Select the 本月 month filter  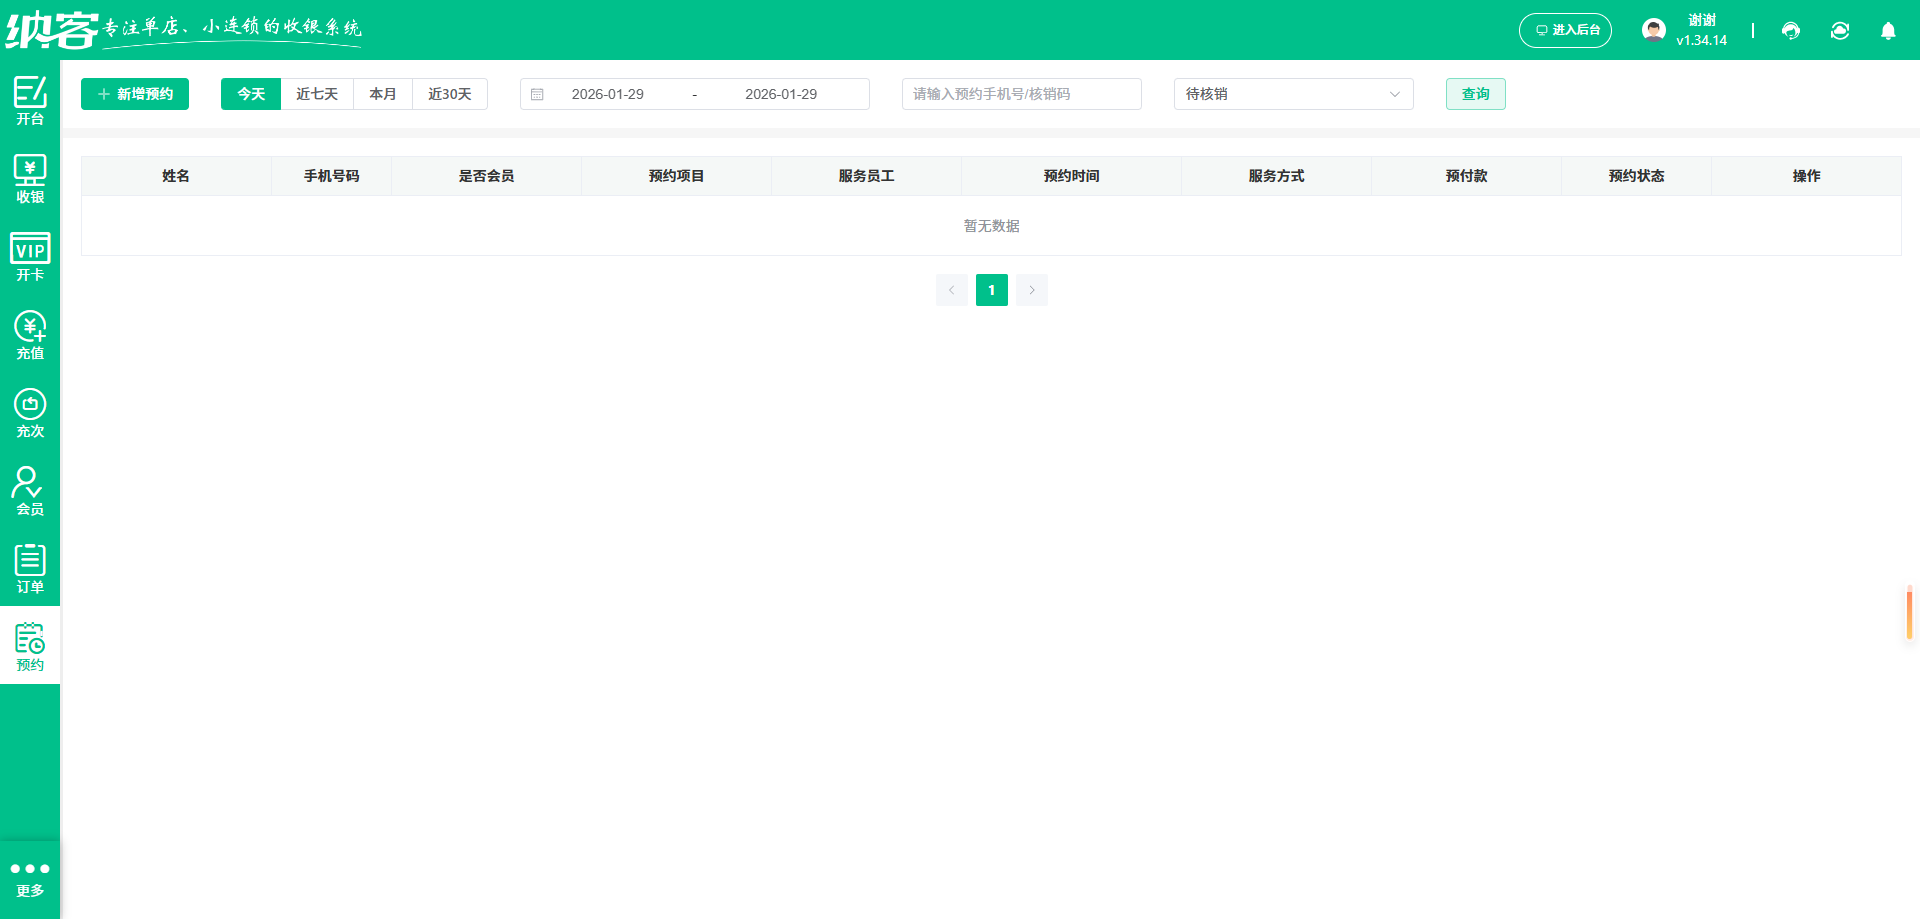pos(383,93)
